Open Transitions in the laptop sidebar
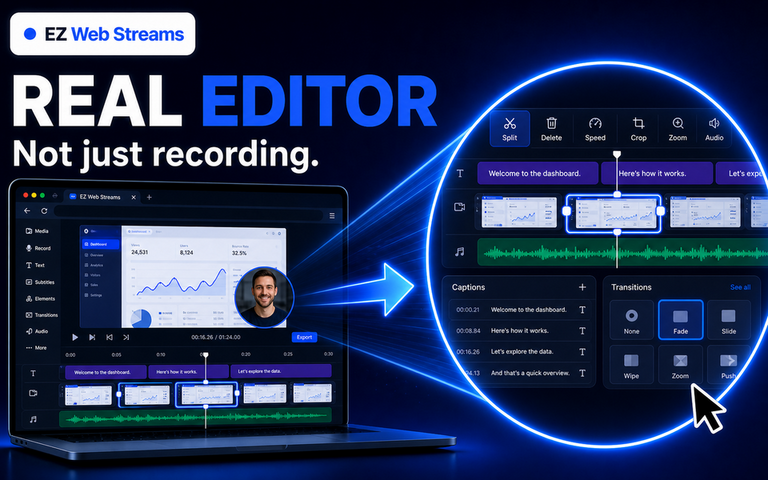This screenshot has height=480, width=768. 42,315
